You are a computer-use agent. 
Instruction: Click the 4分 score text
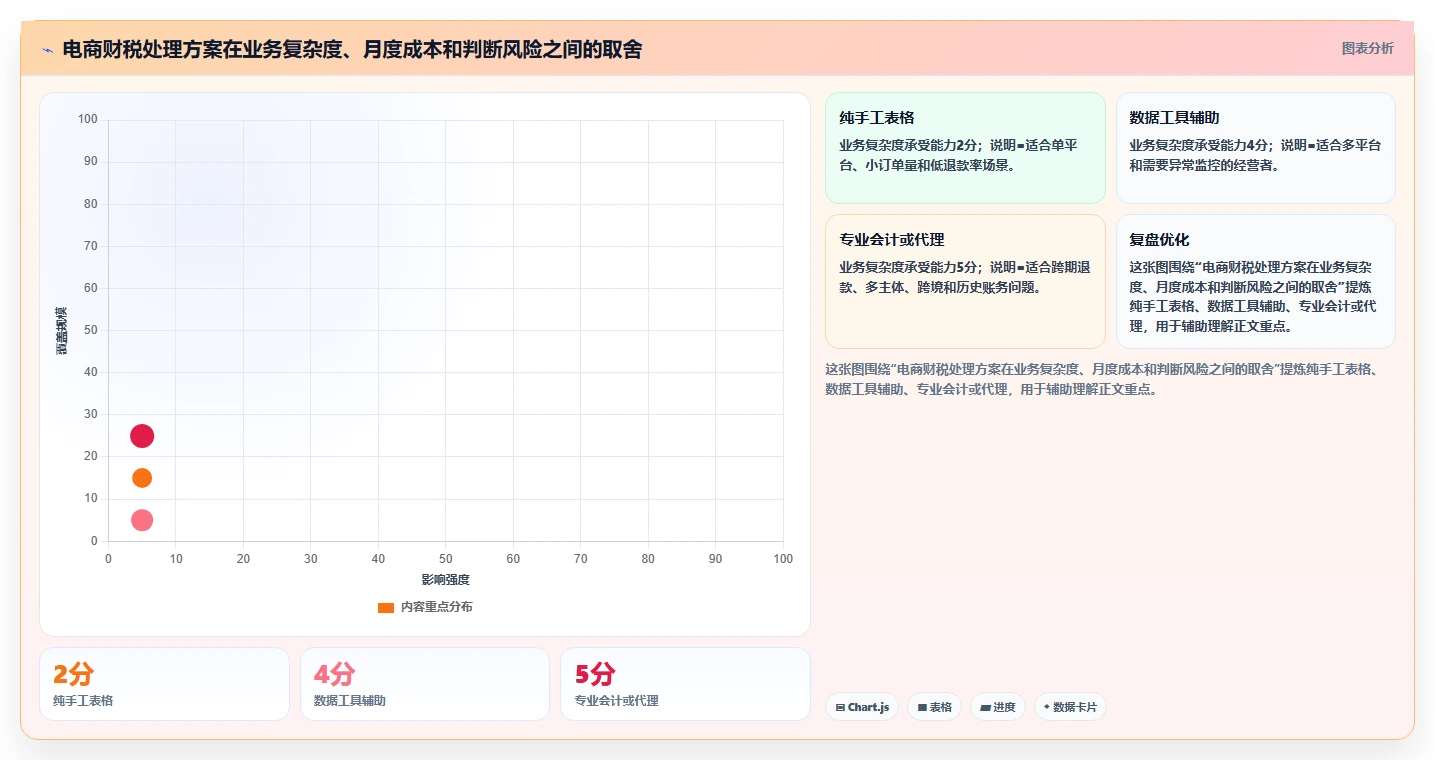pyautogui.click(x=334, y=674)
